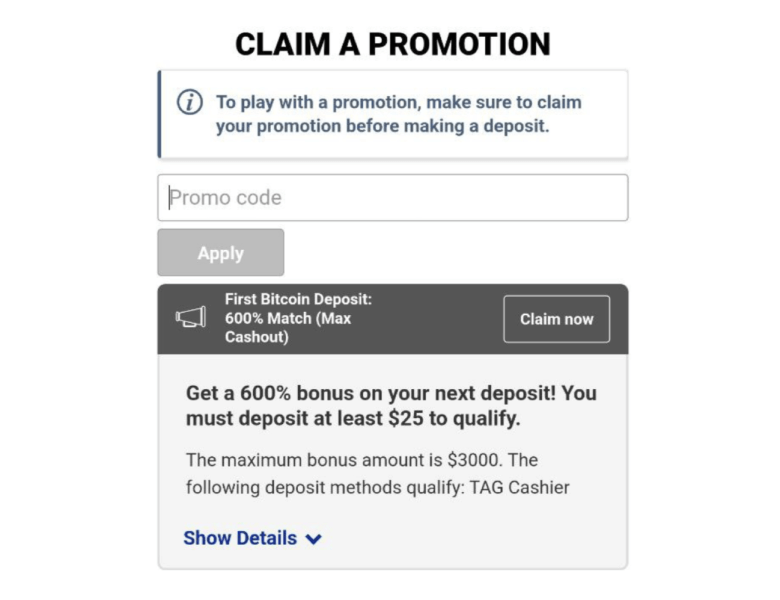The width and height of the screenshot is (780, 600).
Task: Click the chevron arrow beside Show Details
Action: point(314,539)
